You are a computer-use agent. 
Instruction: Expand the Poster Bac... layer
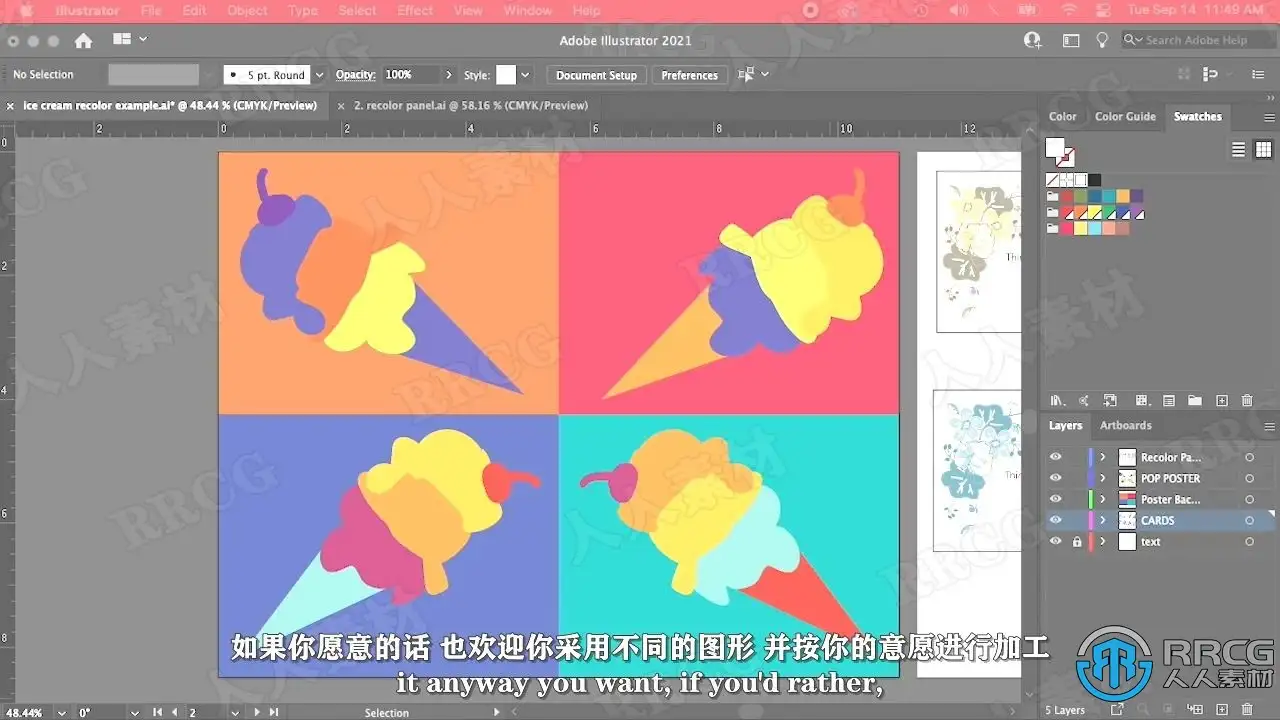tap(1103, 499)
